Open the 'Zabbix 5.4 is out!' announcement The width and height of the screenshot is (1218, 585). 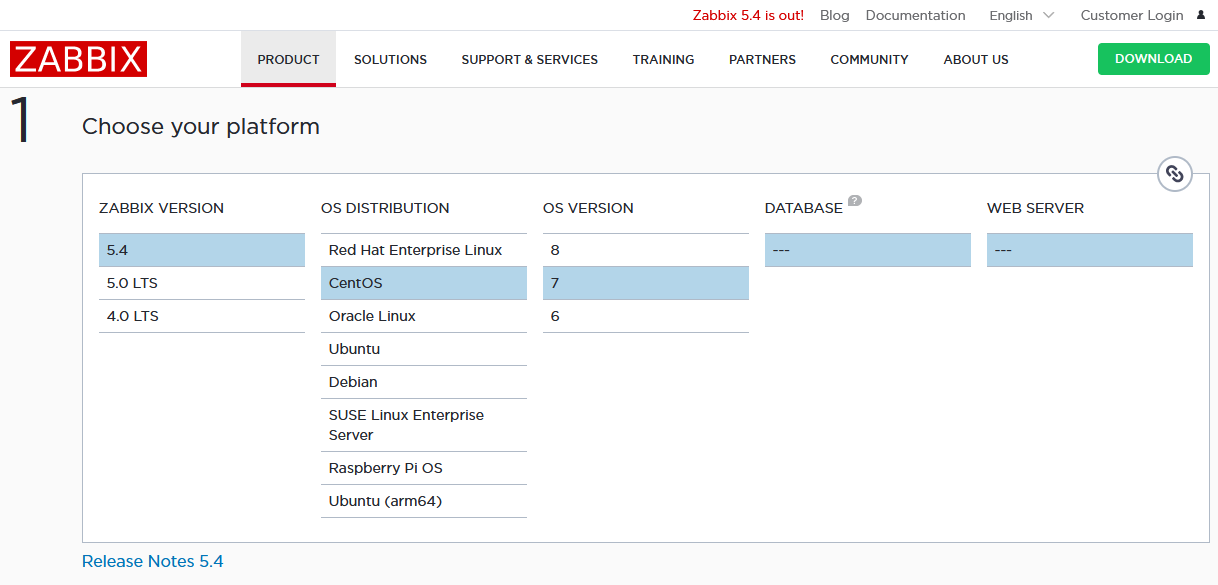point(748,15)
